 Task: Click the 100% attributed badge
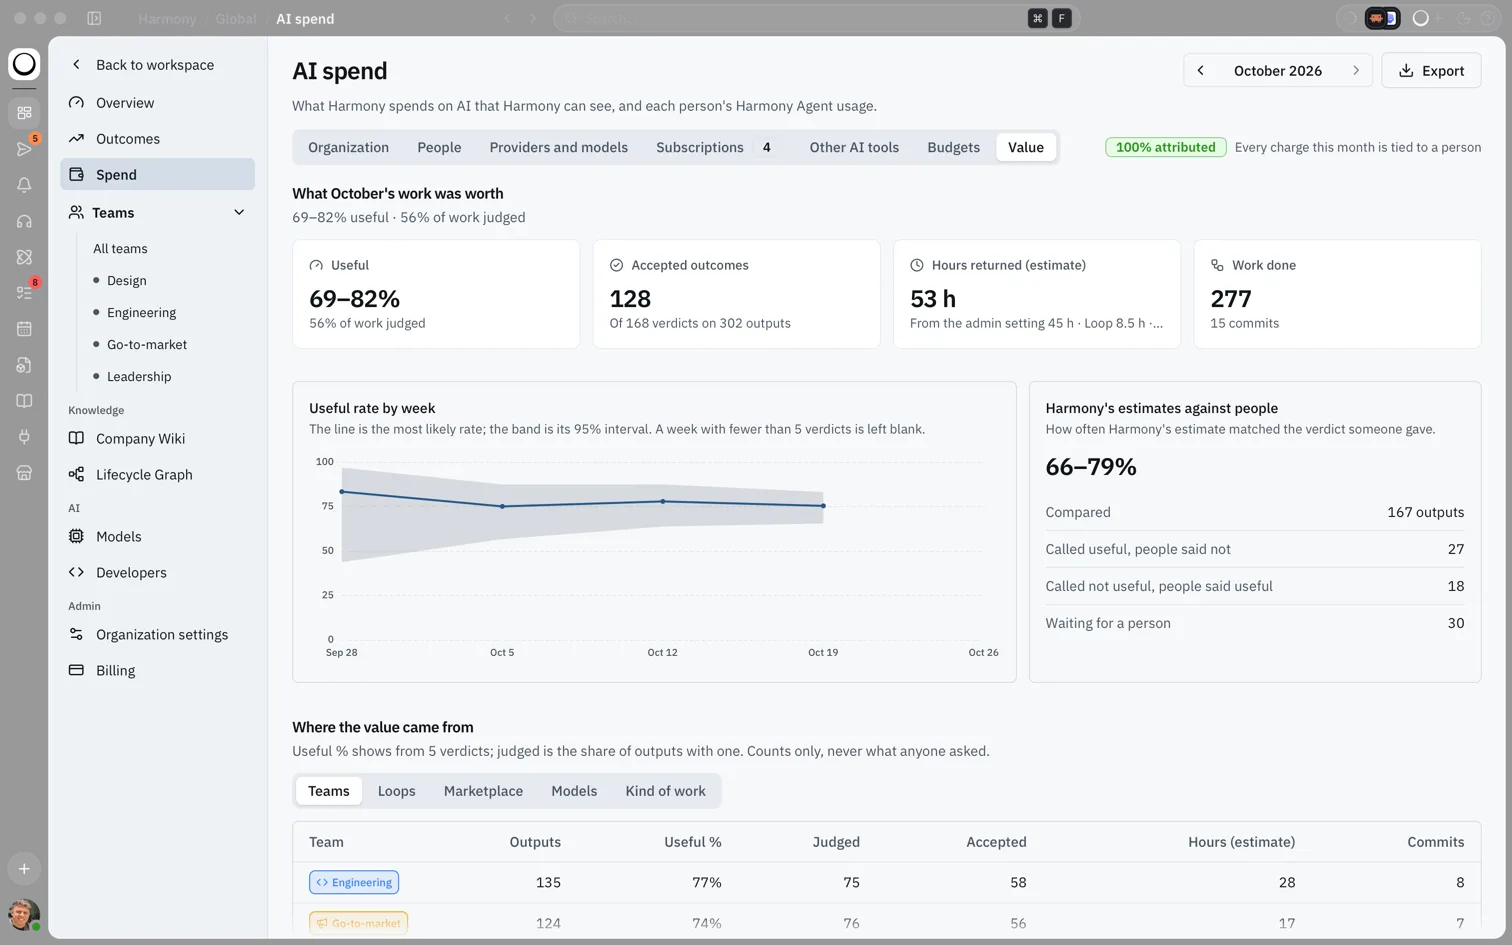coord(1165,147)
